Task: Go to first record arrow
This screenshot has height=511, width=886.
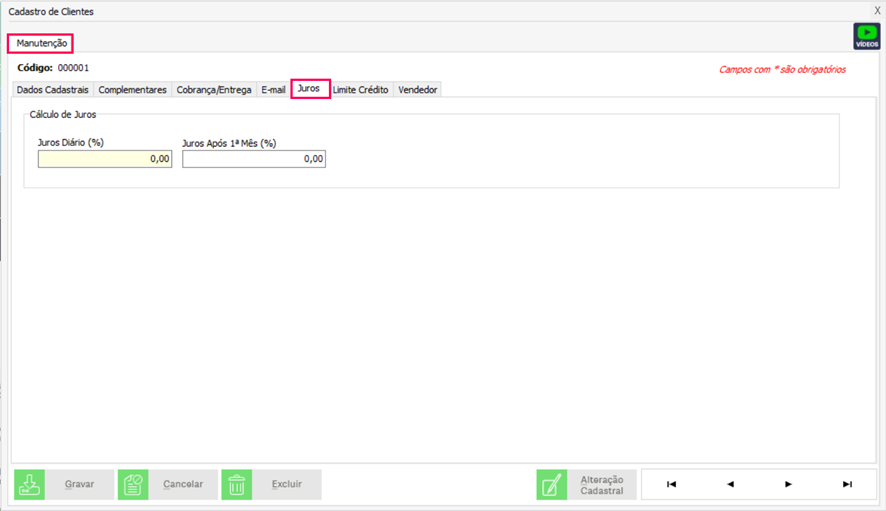Action: [671, 485]
